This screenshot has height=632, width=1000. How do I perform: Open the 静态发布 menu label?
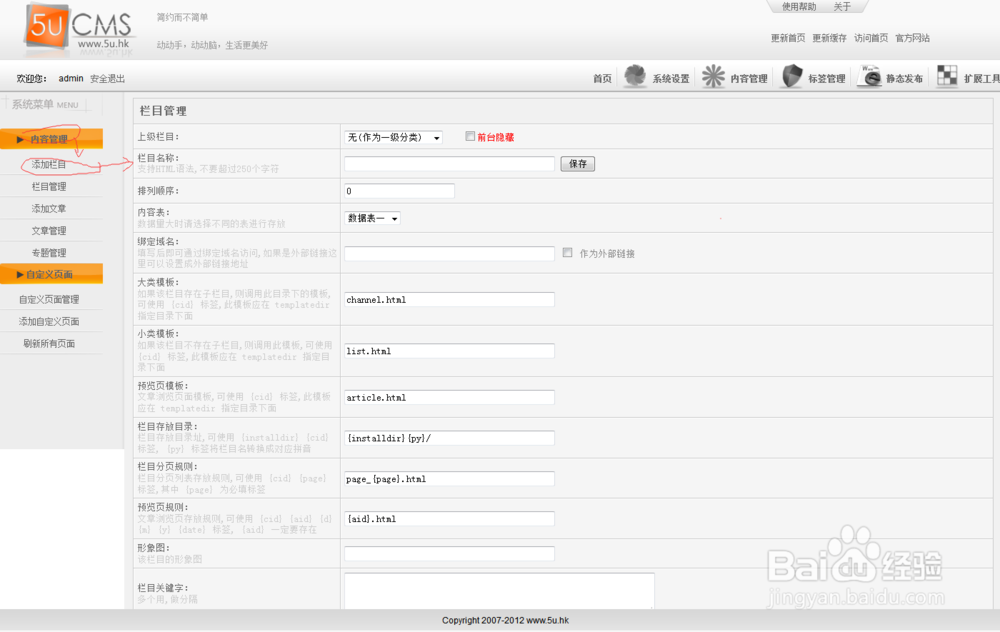(904, 78)
